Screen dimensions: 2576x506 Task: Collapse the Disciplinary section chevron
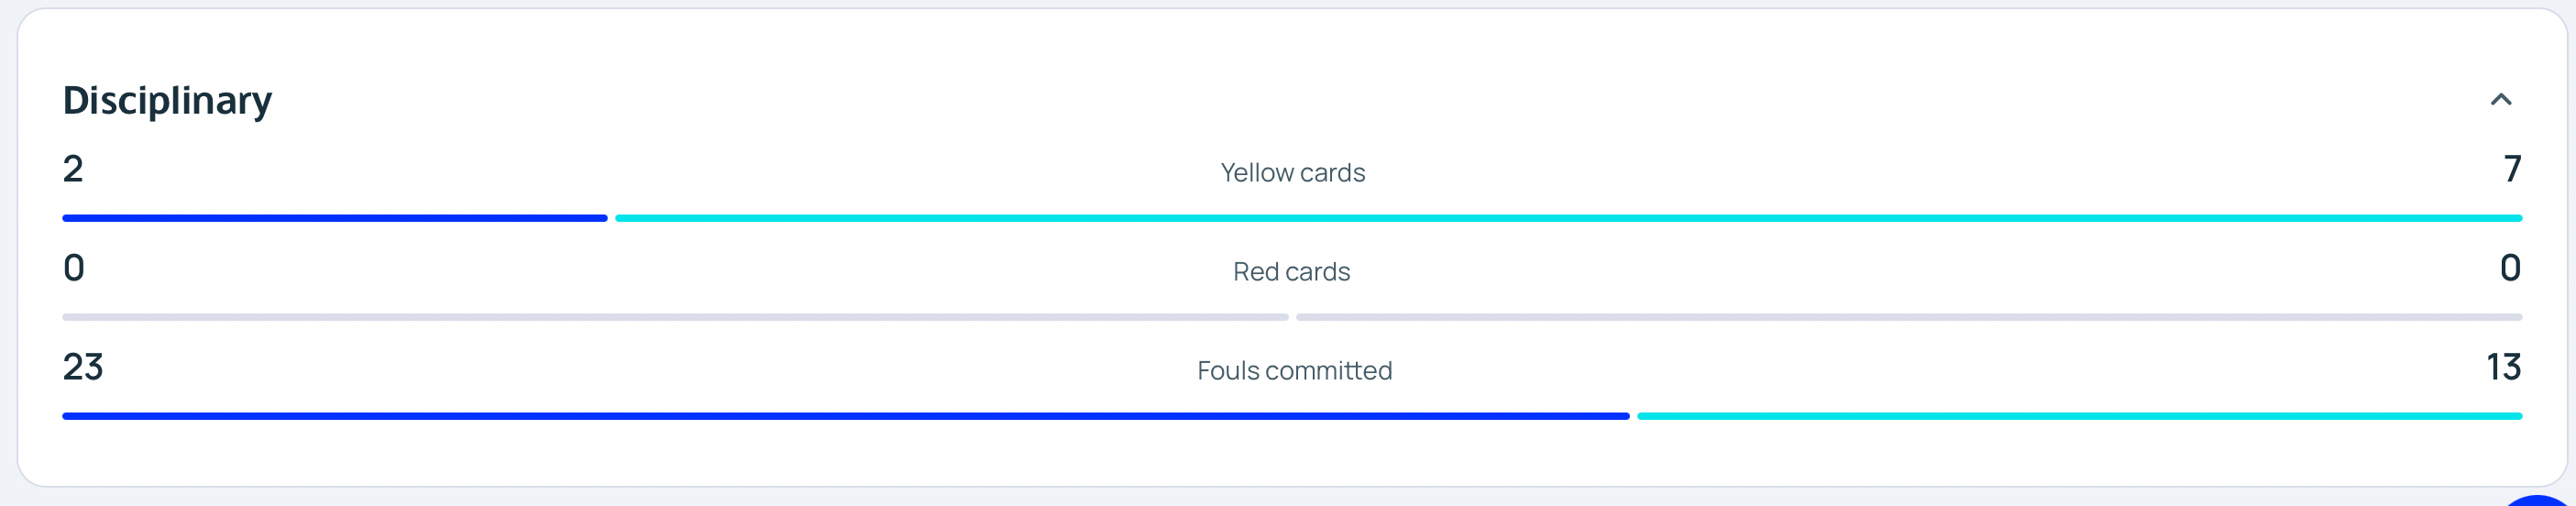click(x=2500, y=99)
